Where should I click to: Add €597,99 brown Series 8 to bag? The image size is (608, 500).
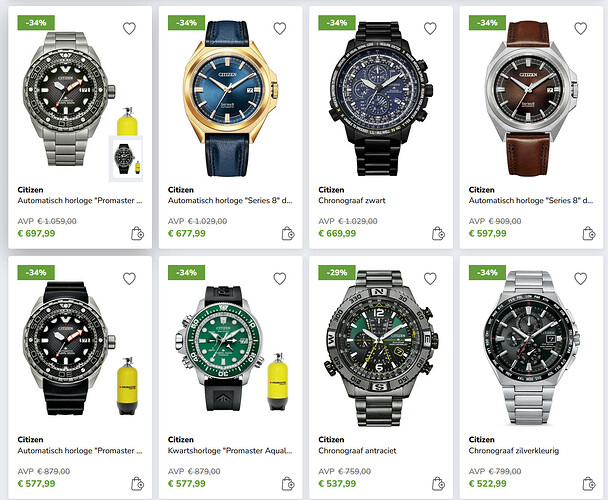pyautogui.click(x=589, y=234)
